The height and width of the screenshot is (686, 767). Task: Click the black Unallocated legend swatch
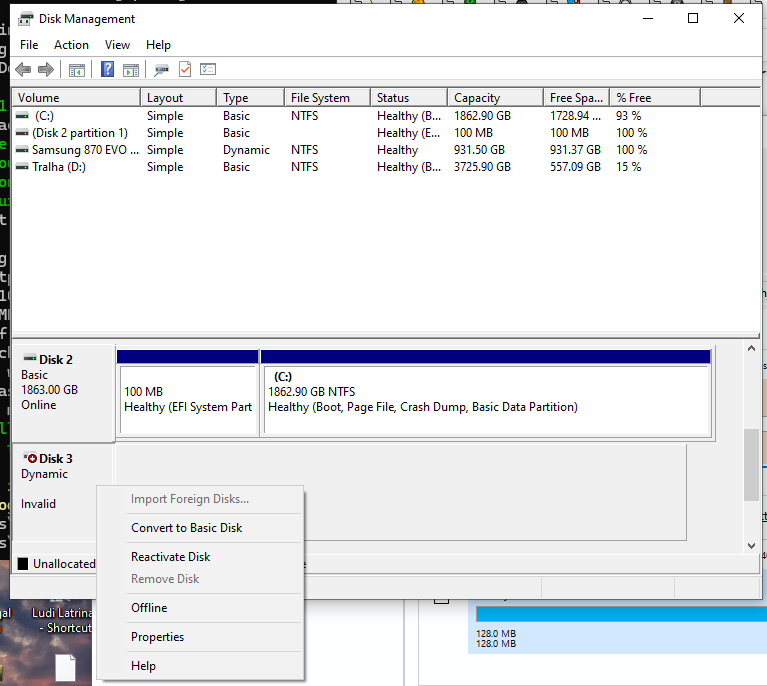(23, 564)
